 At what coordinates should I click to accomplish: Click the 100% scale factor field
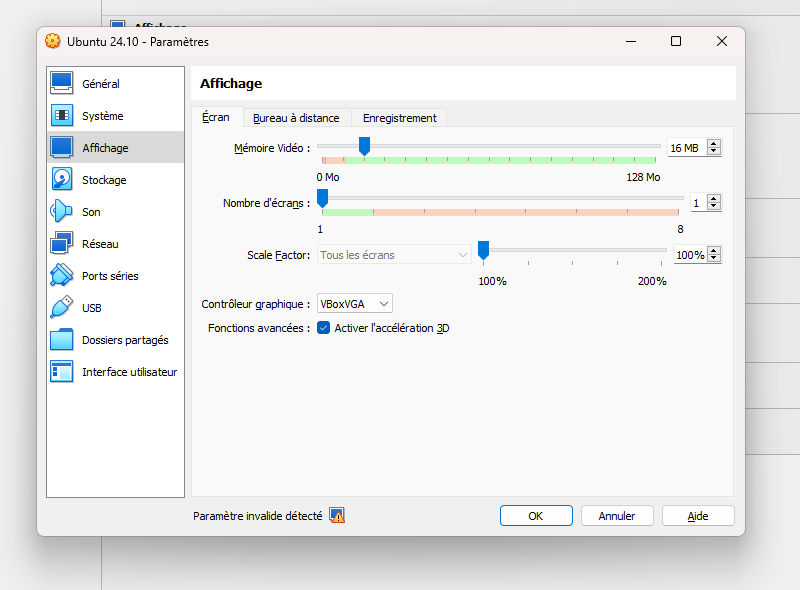pos(690,254)
